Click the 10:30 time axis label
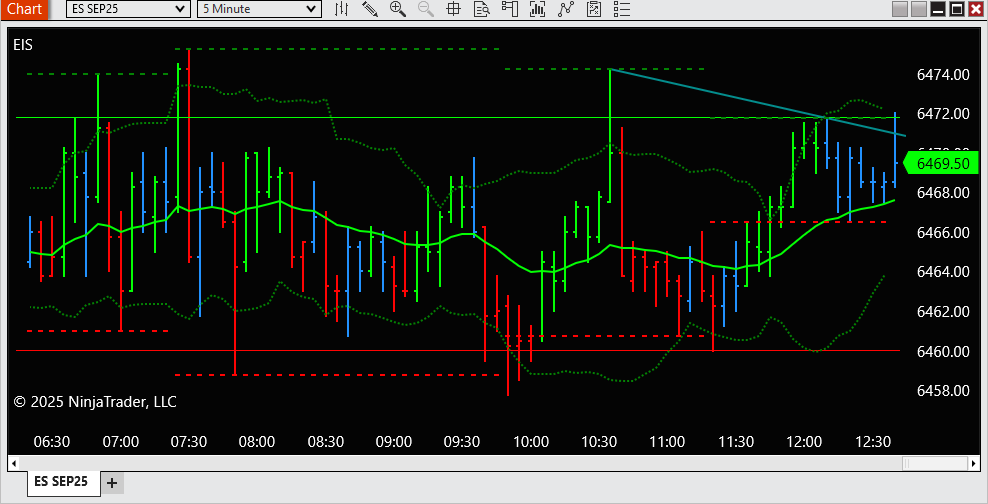Viewport: 988px width, 504px height. [599, 442]
